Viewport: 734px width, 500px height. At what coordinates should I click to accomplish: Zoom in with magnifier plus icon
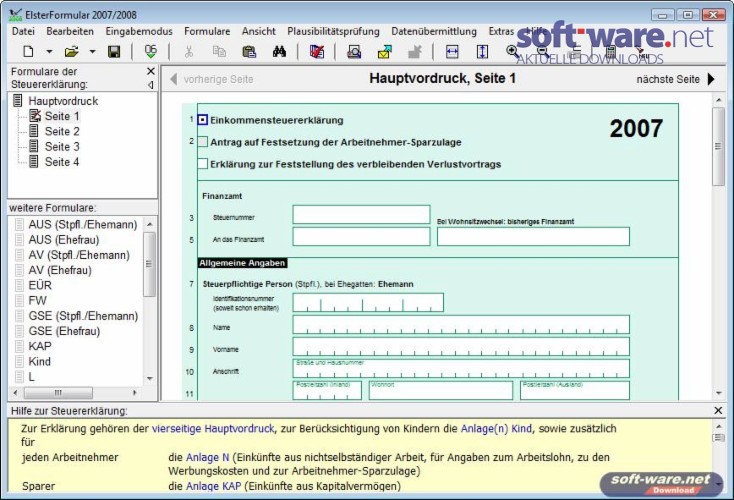click(512, 51)
